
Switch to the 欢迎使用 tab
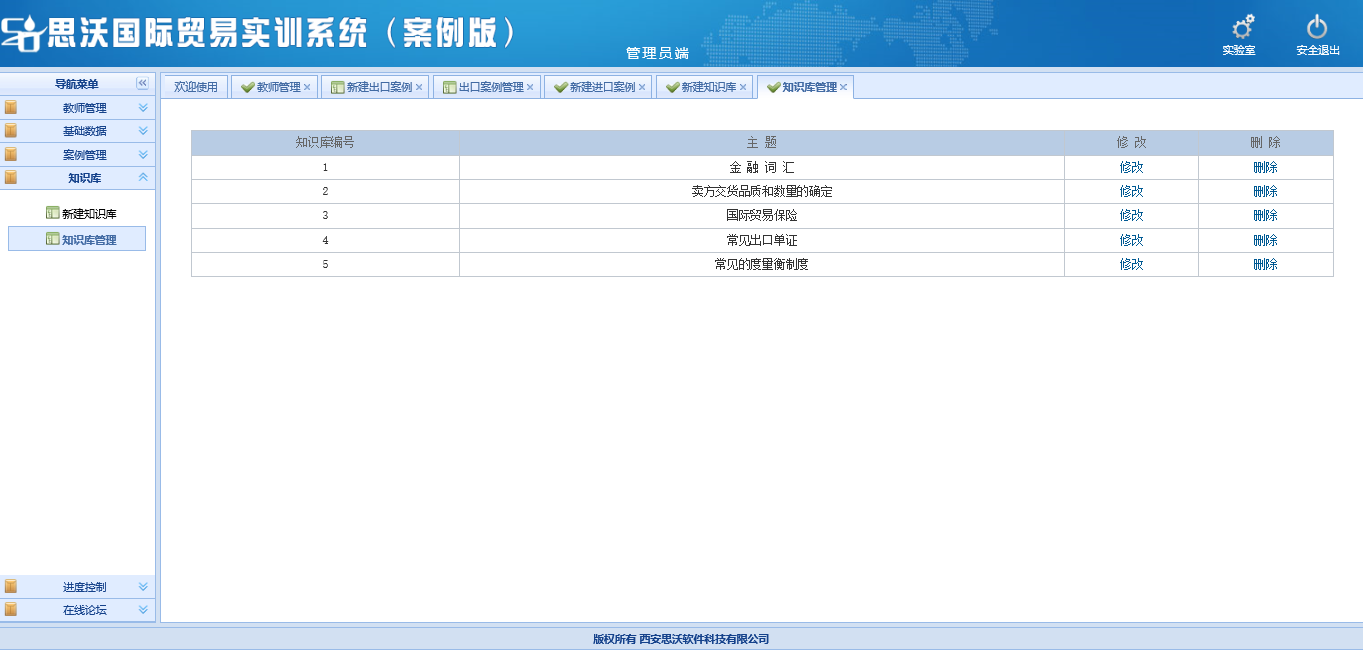pyautogui.click(x=196, y=88)
